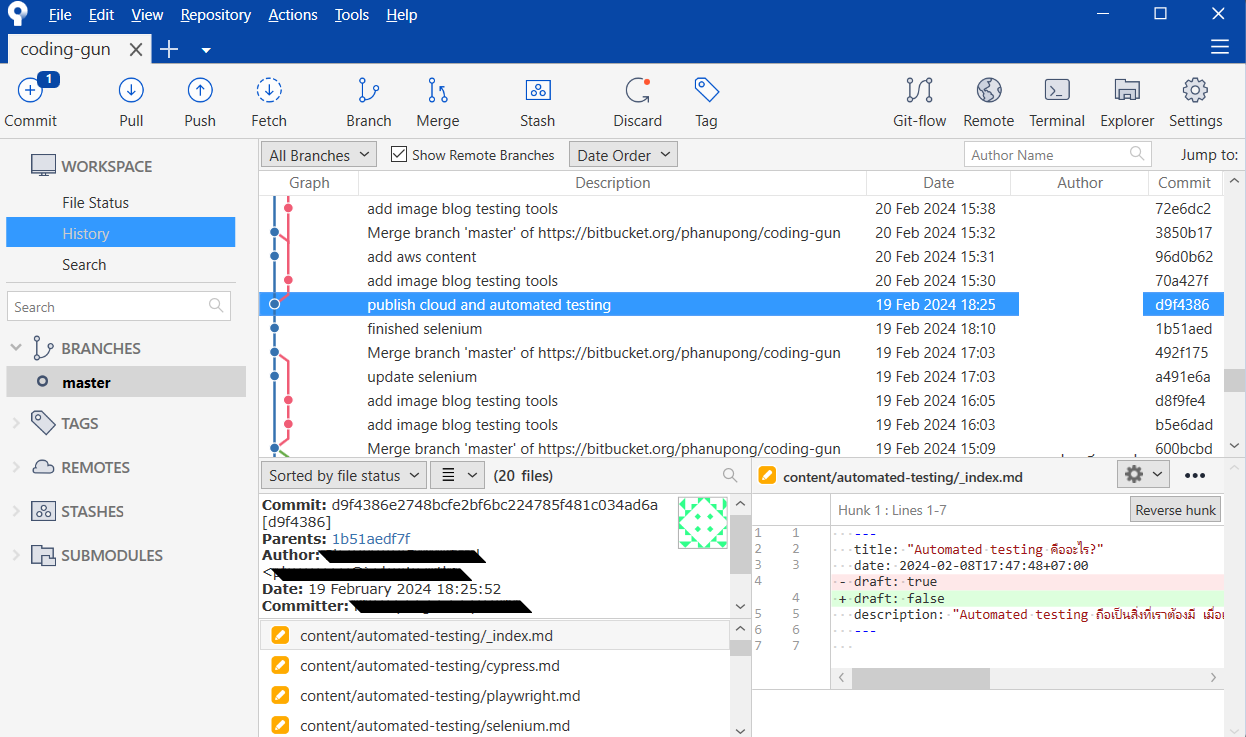Image resolution: width=1246 pixels, height=737 pixels.
Task: Open the Branch tool
Action: point(369,101)
